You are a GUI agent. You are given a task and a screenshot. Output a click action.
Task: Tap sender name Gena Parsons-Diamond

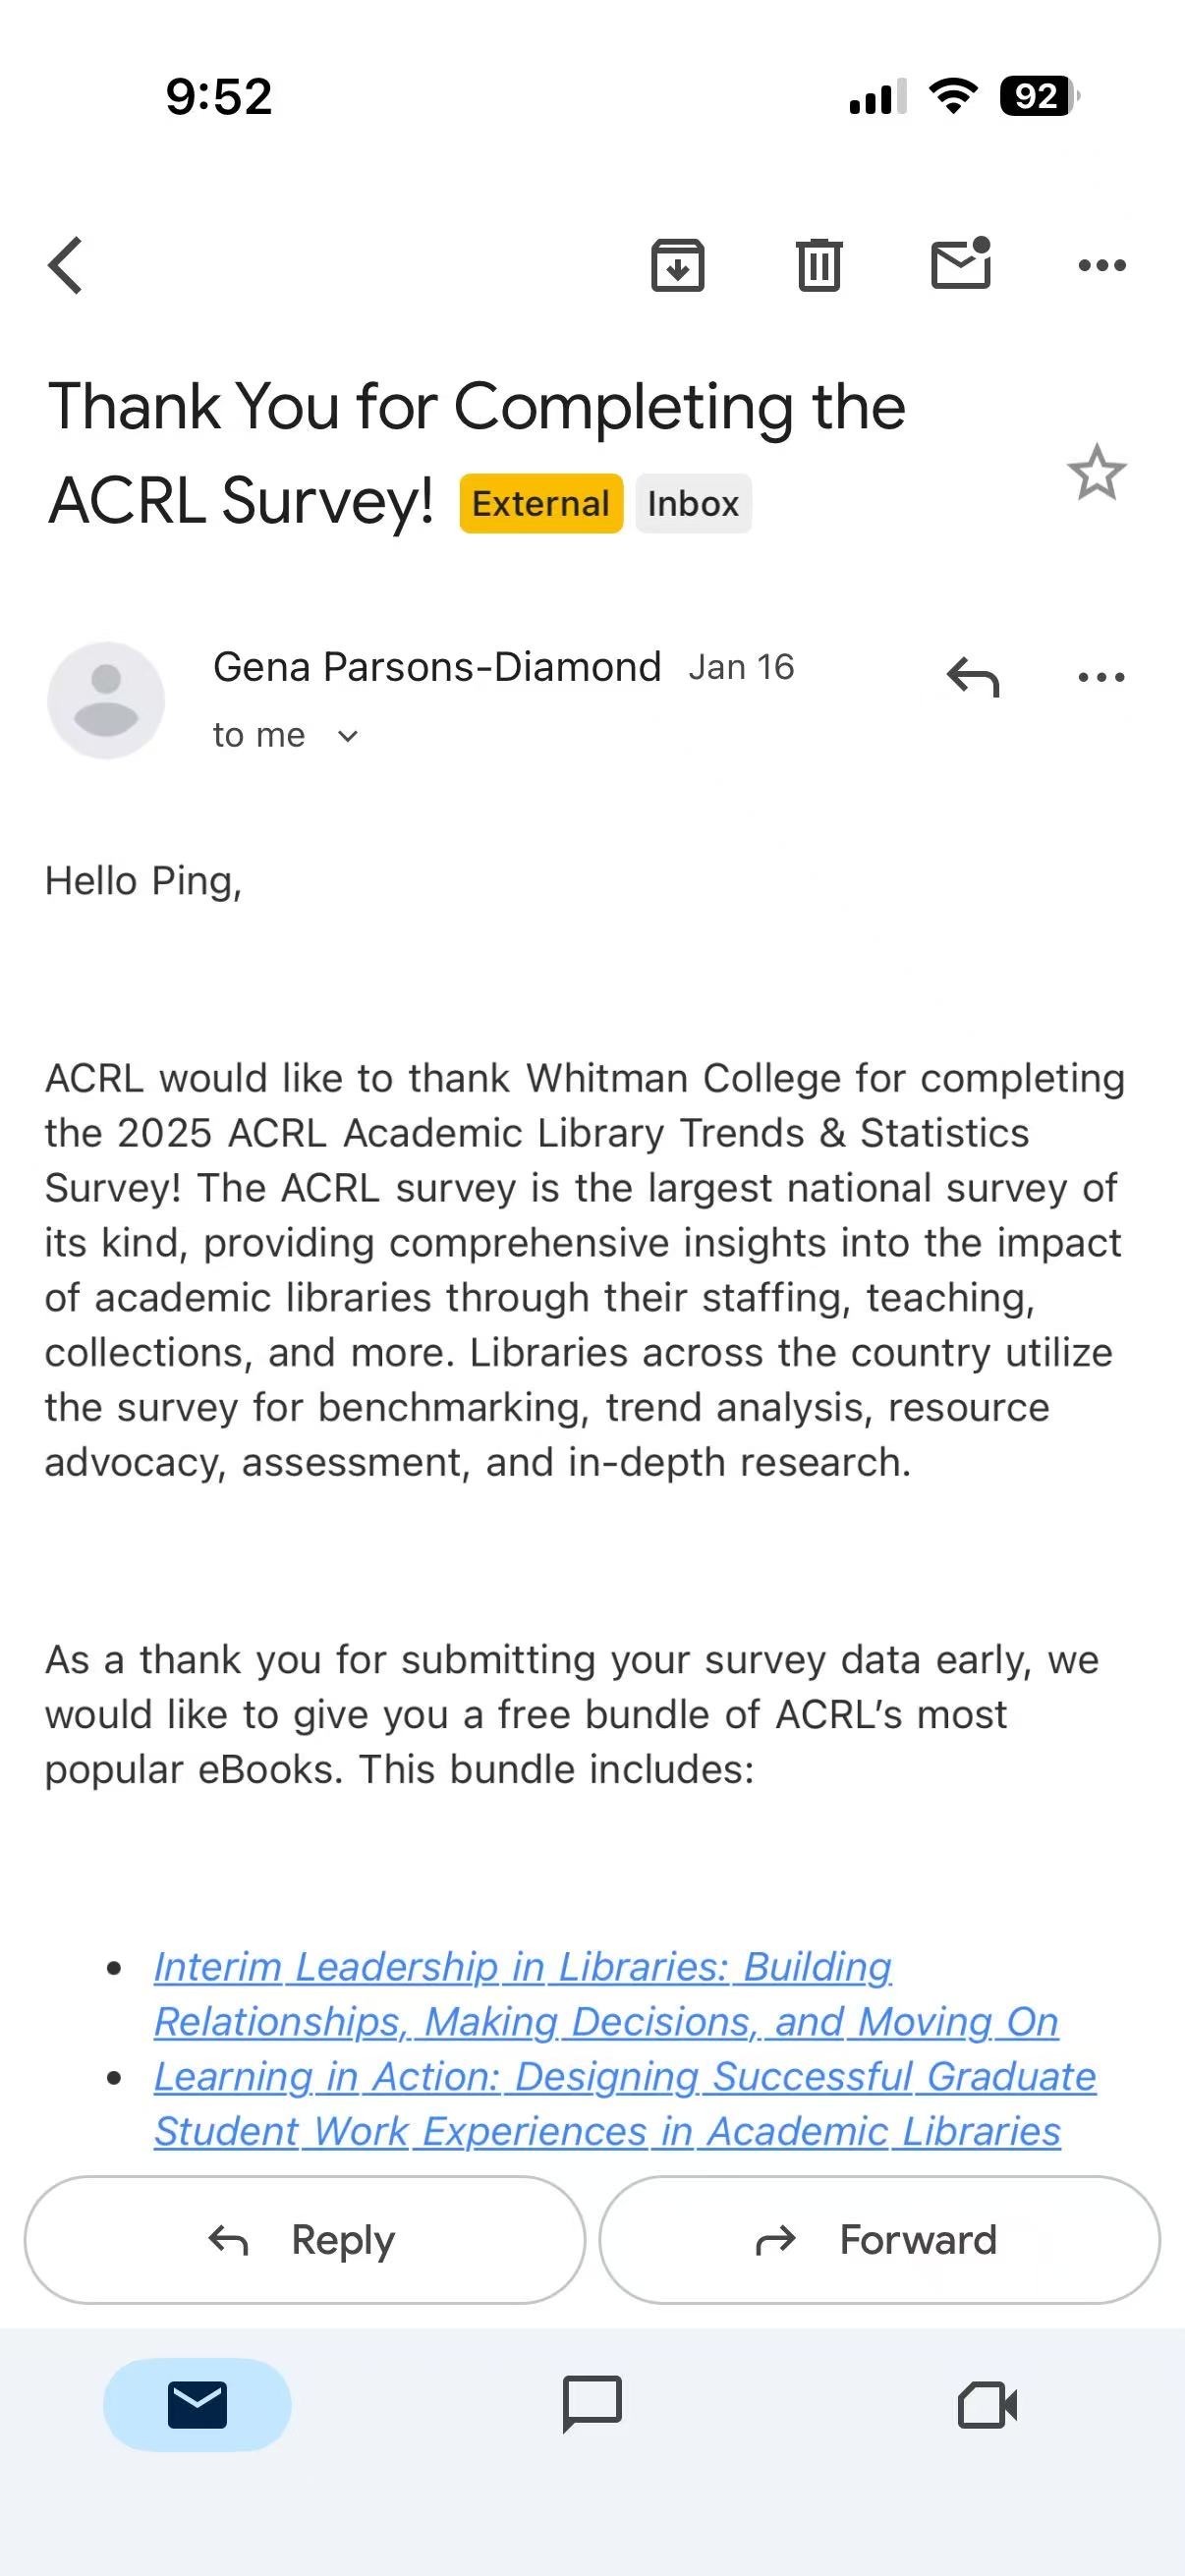[437, 667]
